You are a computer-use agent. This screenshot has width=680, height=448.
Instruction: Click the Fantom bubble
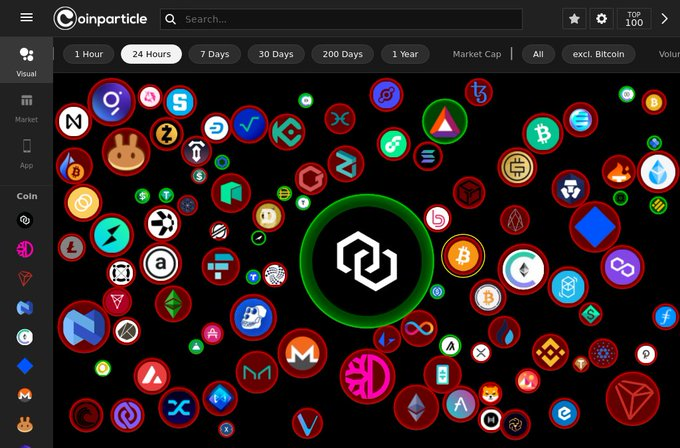point(568,287)
